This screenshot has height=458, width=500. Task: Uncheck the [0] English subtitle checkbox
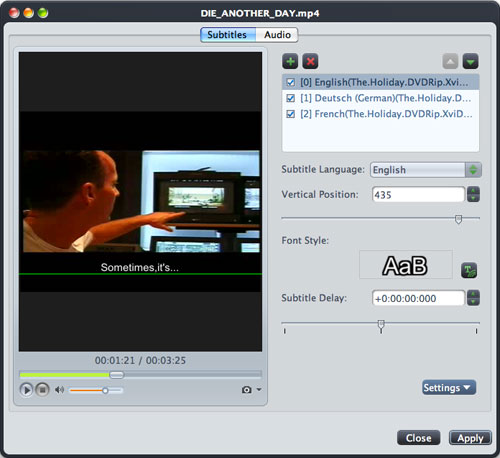[x=291, y=82]
